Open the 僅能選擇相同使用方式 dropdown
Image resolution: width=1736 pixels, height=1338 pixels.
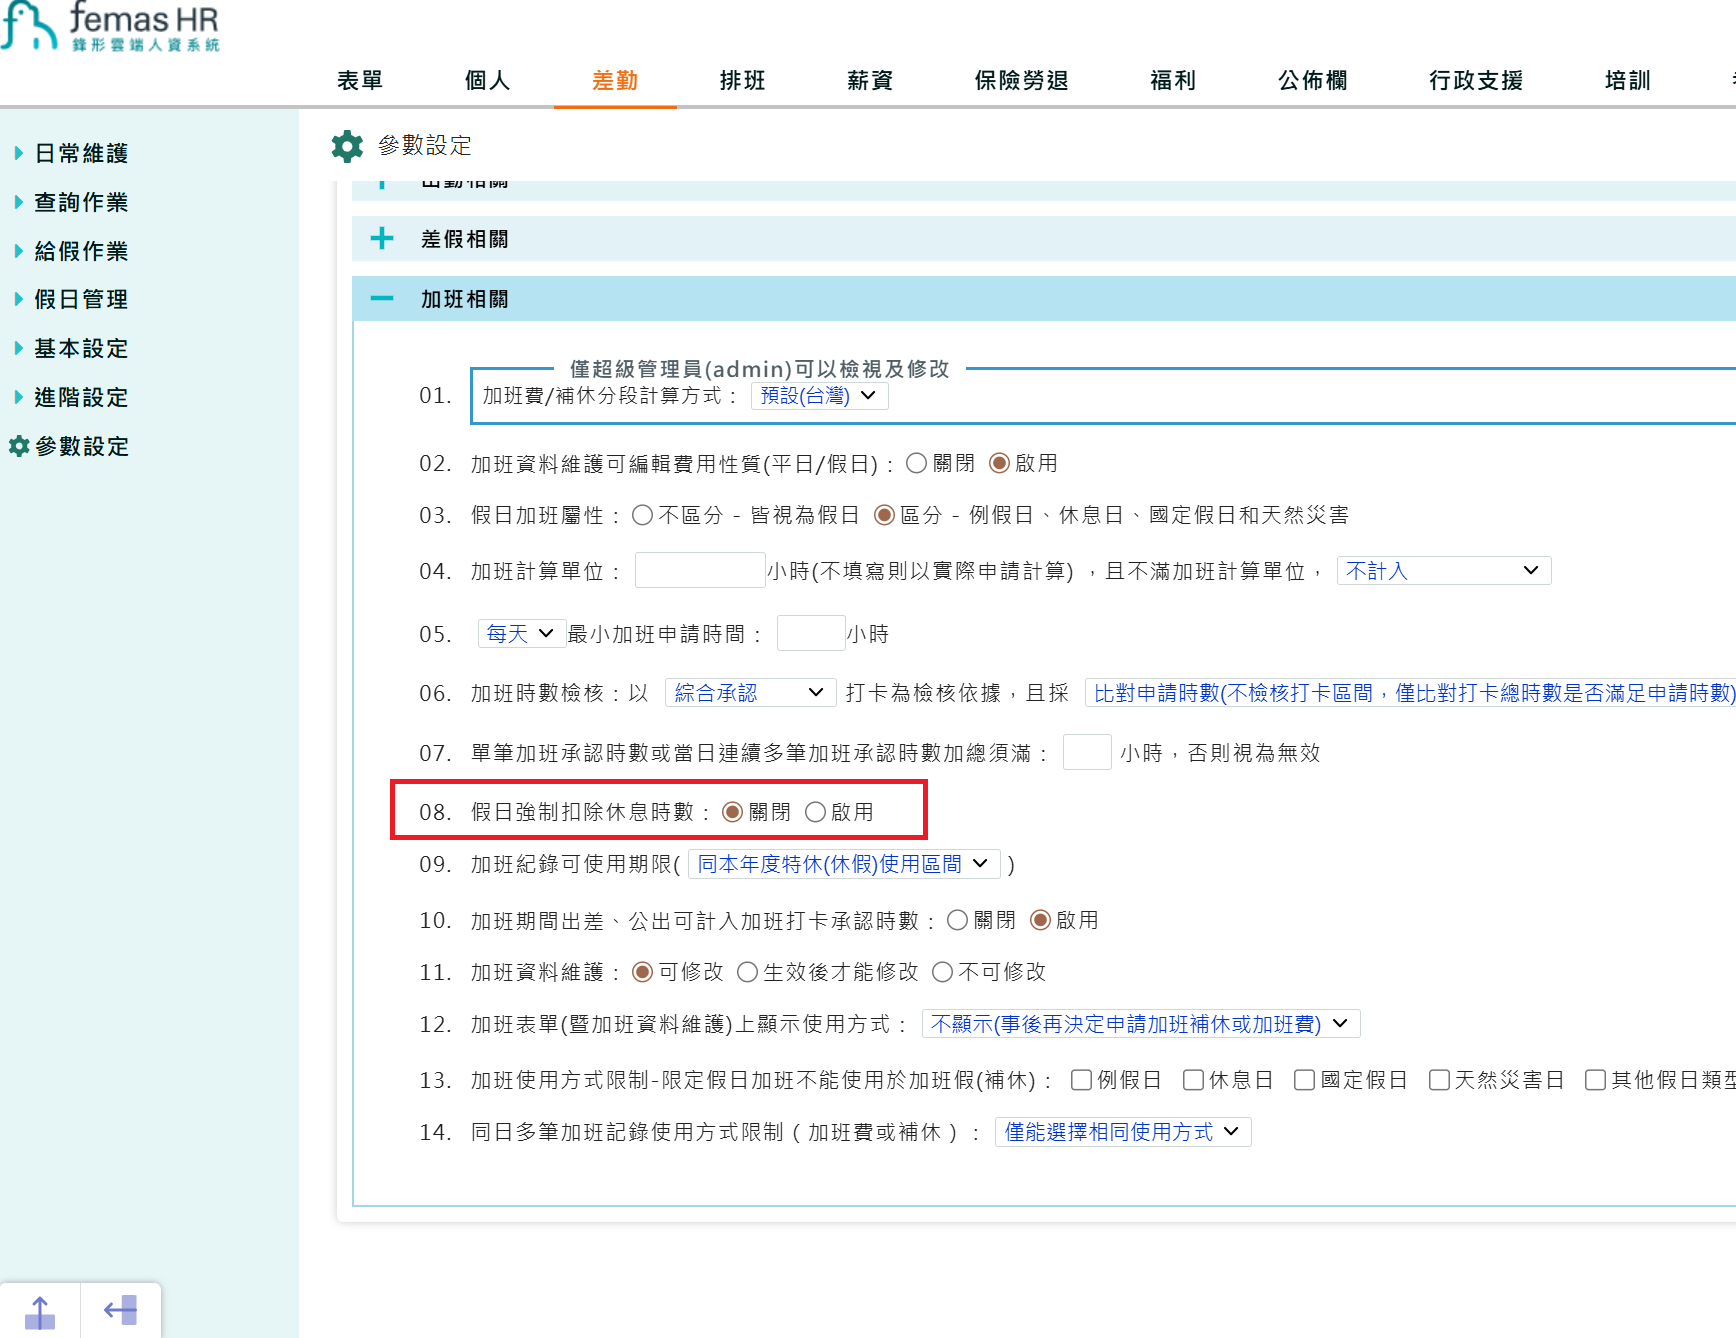pyautogui.click(x=1123, y=1132)
